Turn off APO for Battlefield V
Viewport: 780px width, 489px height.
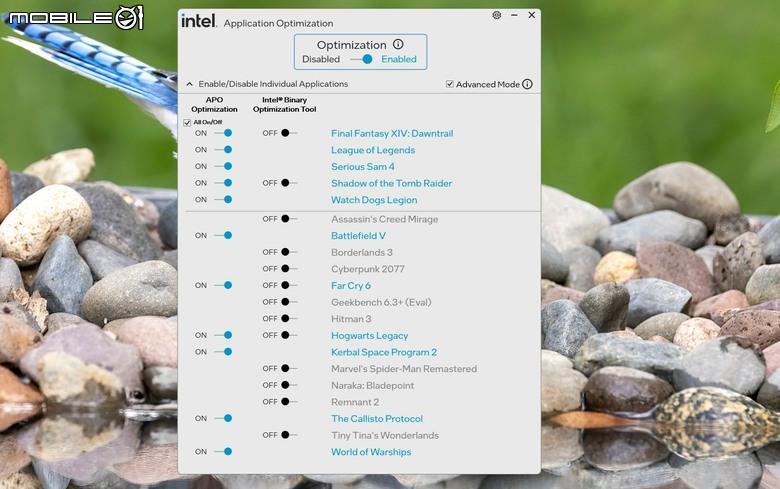(x=223, y=235)
